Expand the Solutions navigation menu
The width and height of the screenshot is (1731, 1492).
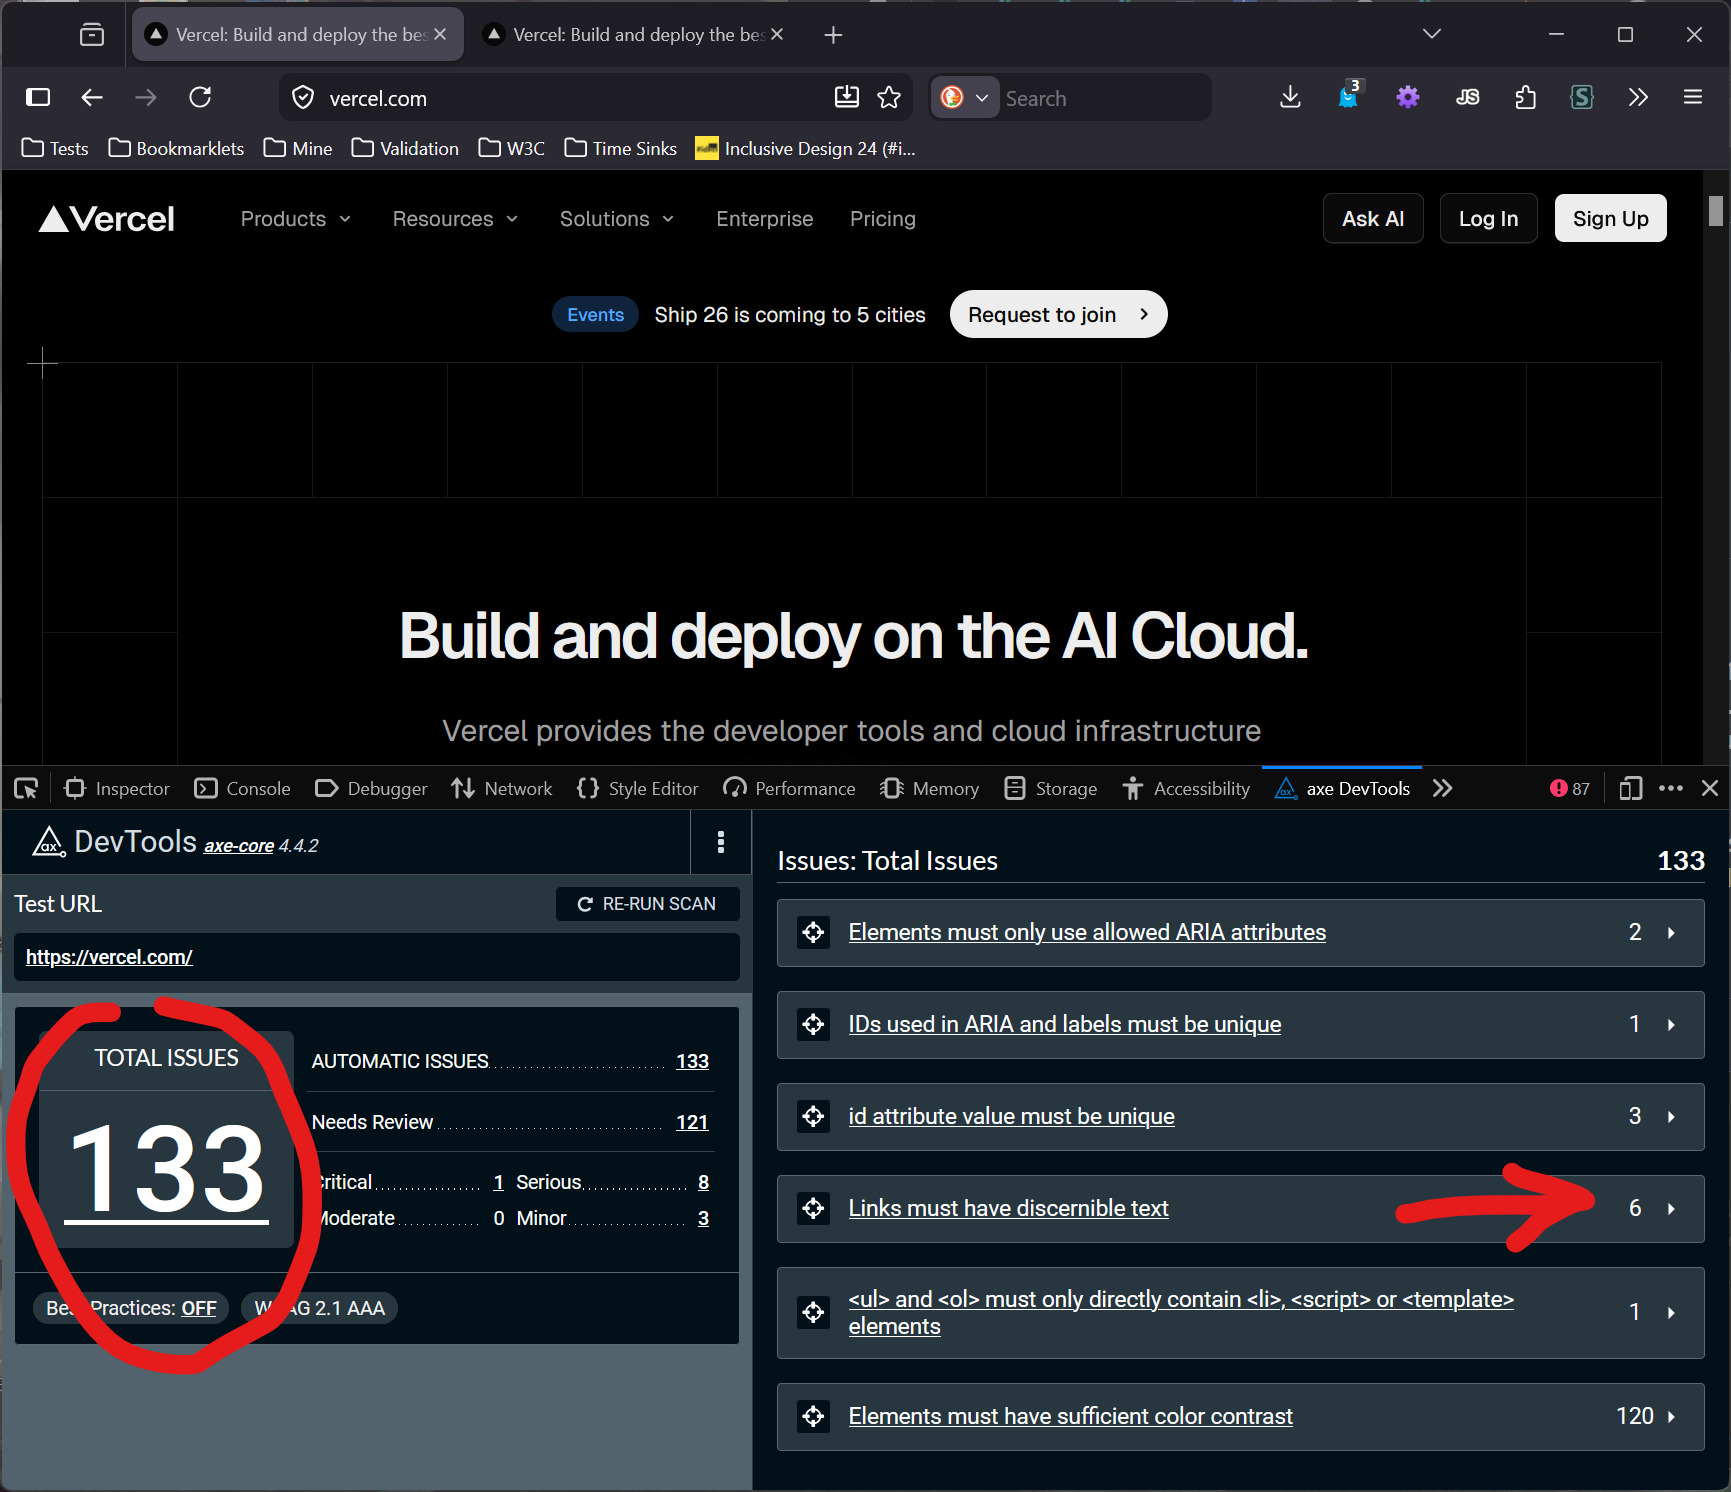click(x=617, y=219)
